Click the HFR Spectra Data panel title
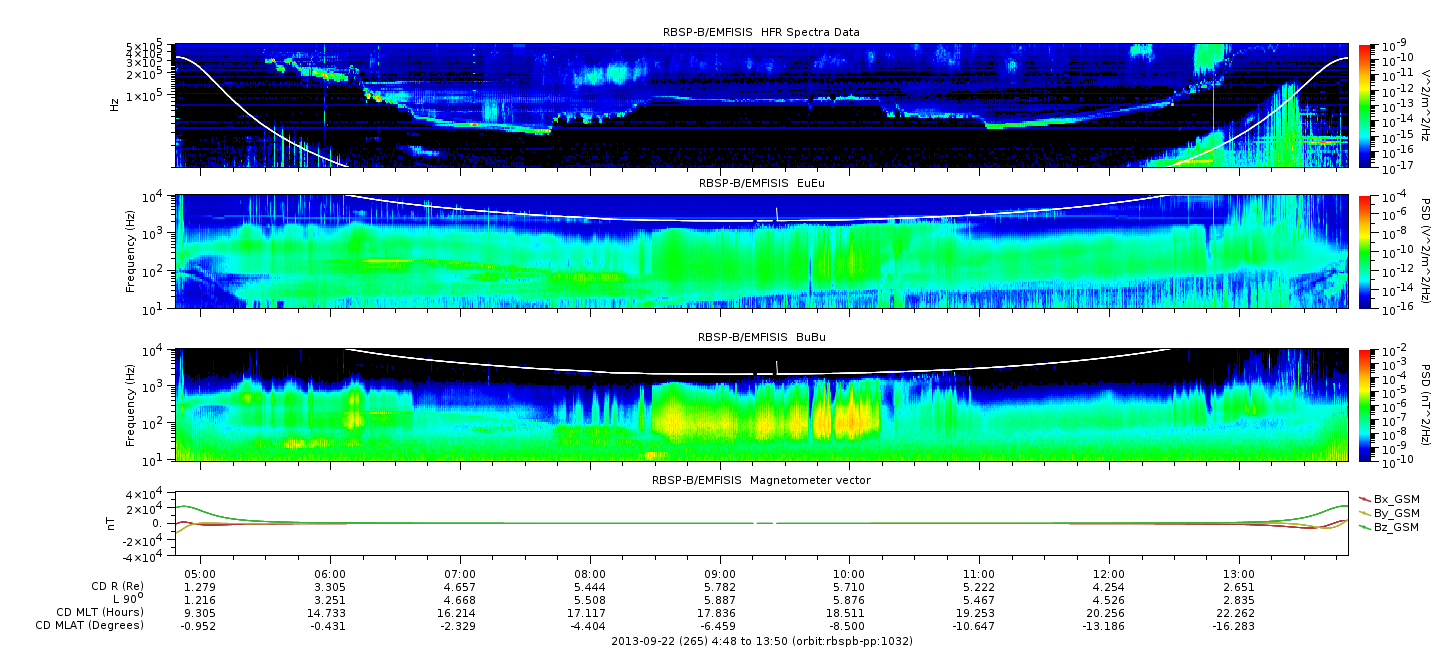 pos(761,32)
